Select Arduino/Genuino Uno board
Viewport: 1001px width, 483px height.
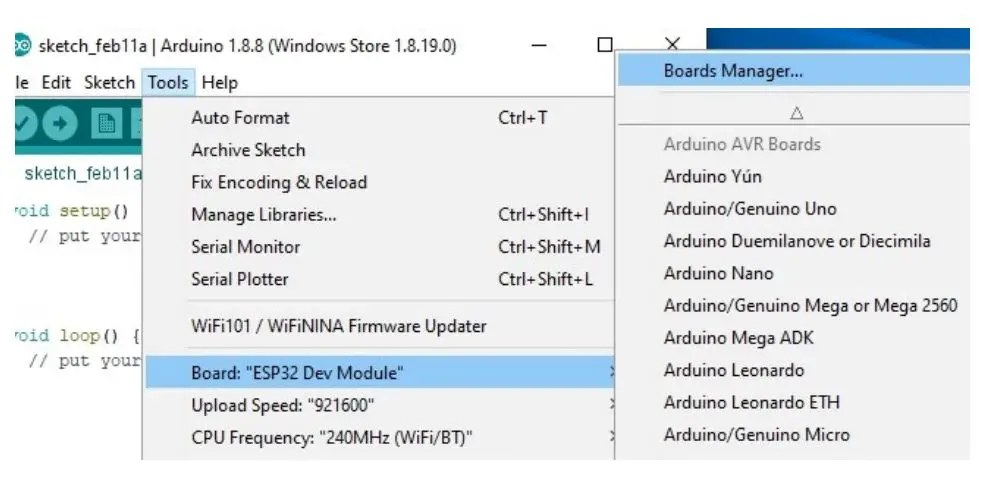coord(750,209)
